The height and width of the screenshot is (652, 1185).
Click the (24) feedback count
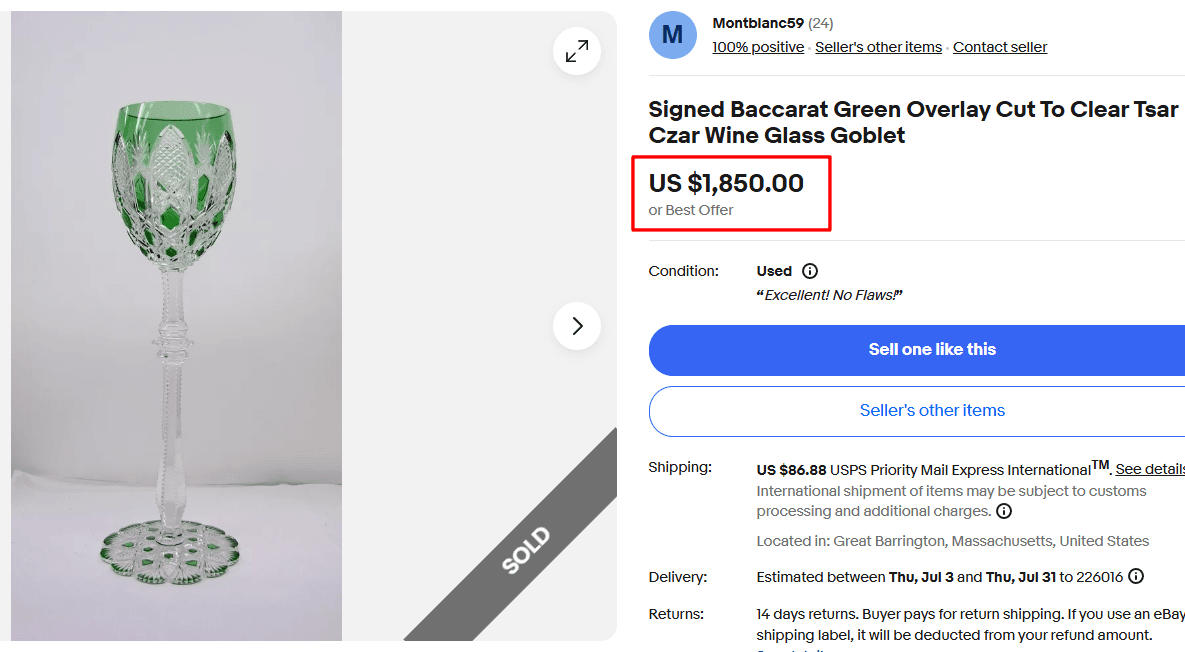coord(821,23)
